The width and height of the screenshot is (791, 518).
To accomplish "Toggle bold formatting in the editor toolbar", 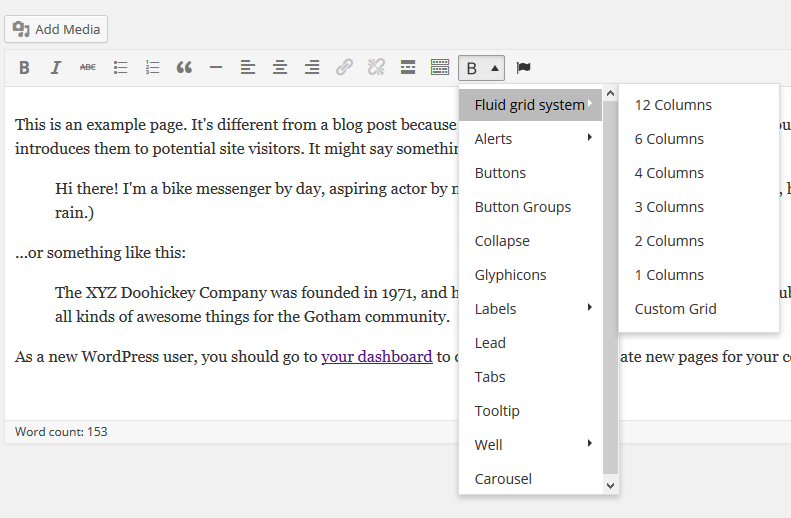I will click(x=24, y=67).
